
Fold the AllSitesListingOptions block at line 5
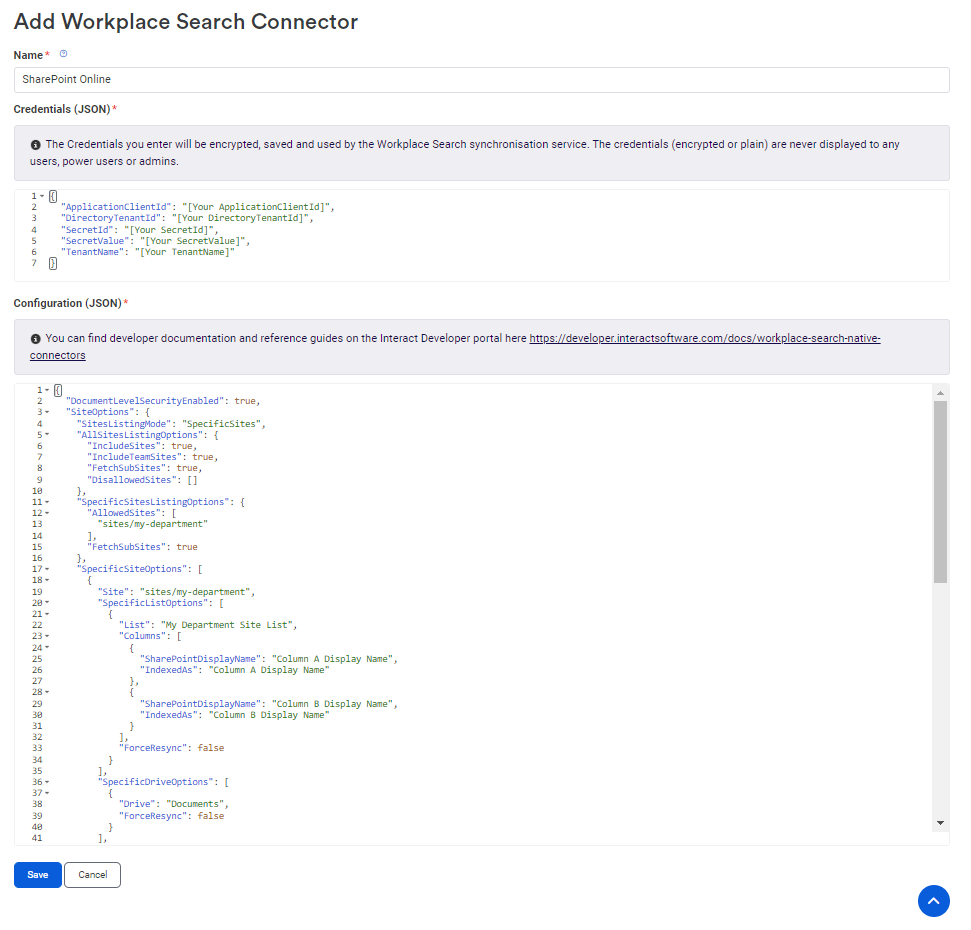47,435
